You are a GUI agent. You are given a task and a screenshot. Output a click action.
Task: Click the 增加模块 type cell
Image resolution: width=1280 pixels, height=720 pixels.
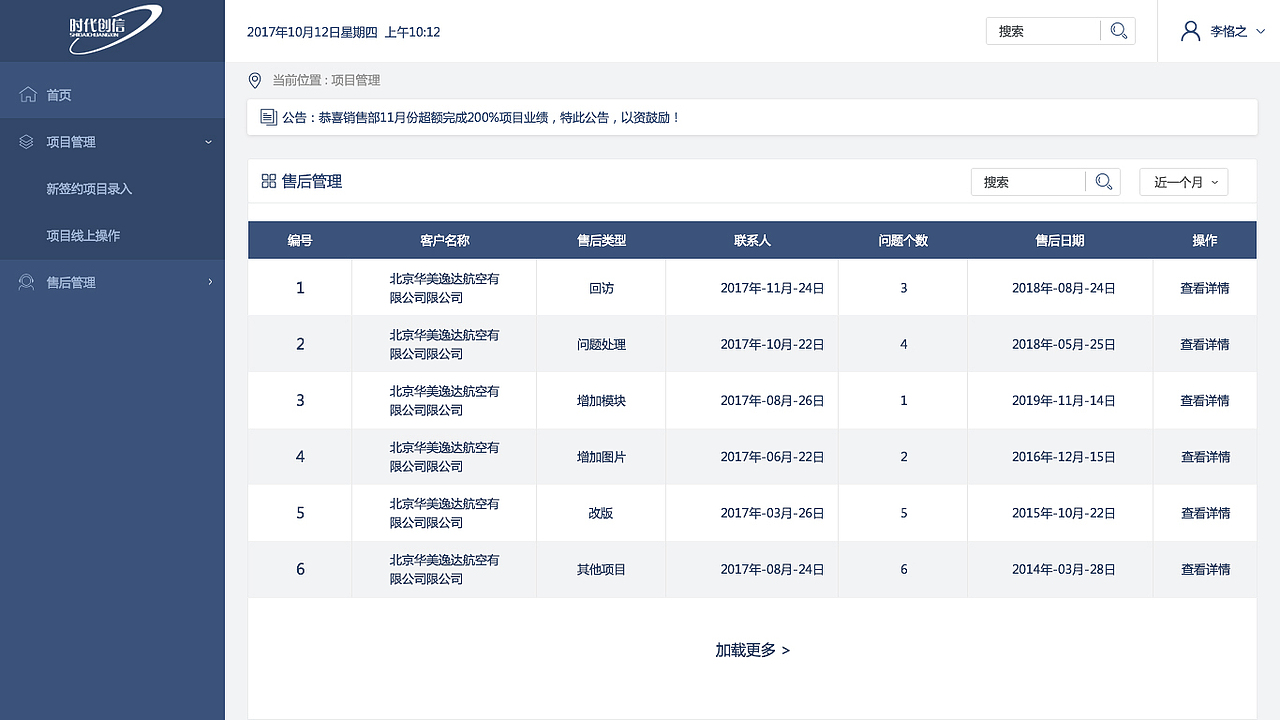pos(601,401)
